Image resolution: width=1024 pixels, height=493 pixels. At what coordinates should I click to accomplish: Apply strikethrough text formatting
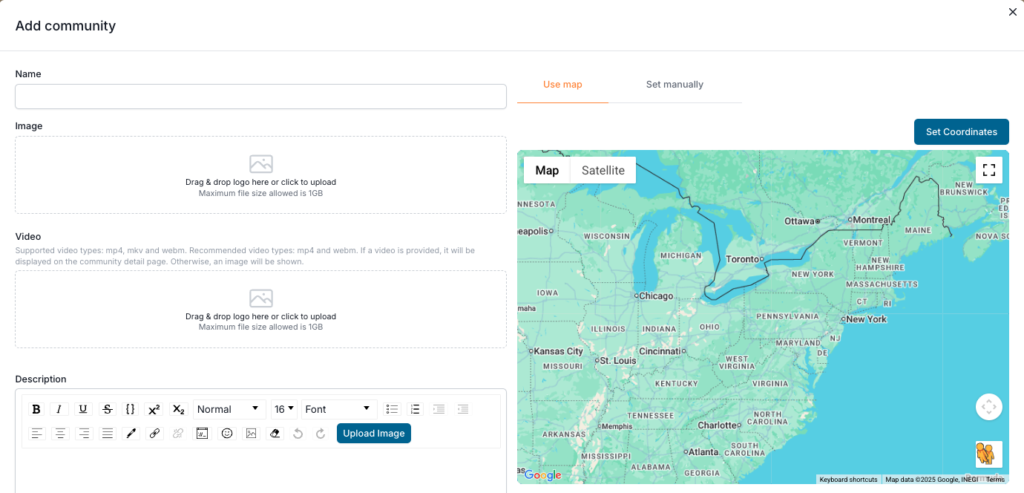coord(107,409)
